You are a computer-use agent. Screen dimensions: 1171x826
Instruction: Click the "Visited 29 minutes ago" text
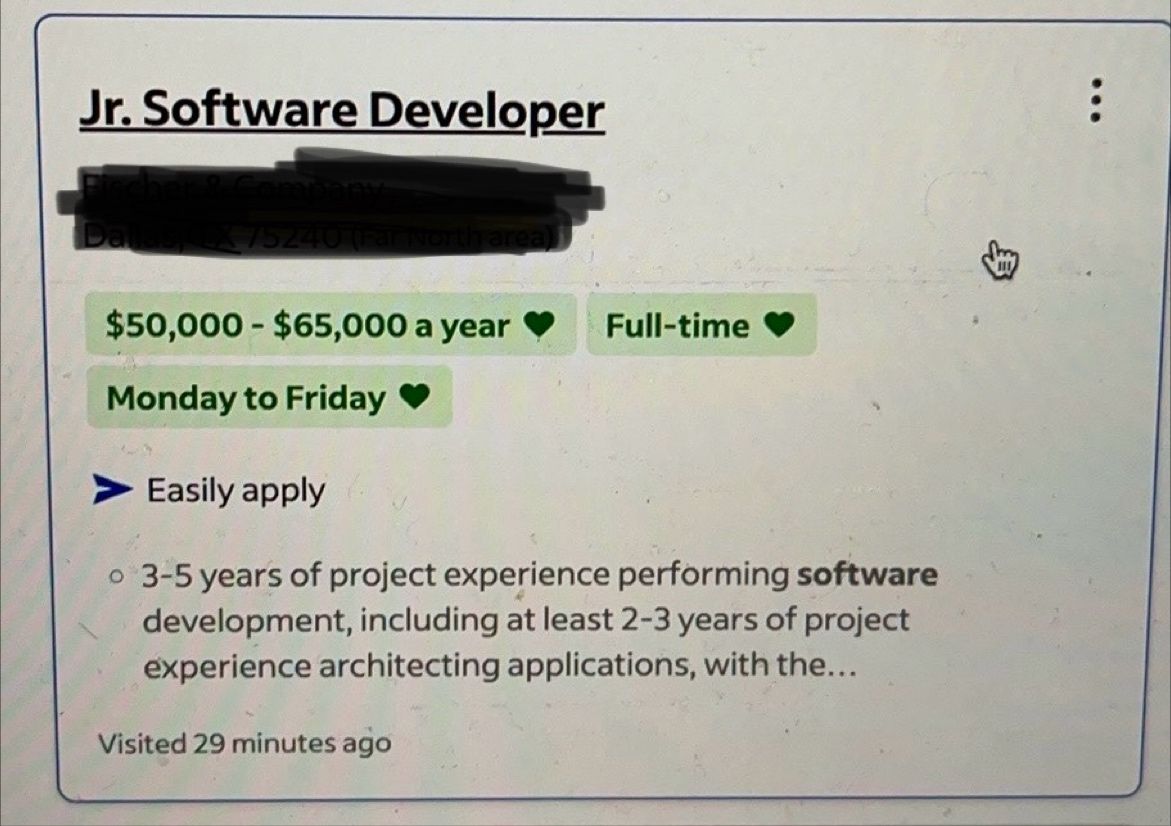[x=244, y=744]
